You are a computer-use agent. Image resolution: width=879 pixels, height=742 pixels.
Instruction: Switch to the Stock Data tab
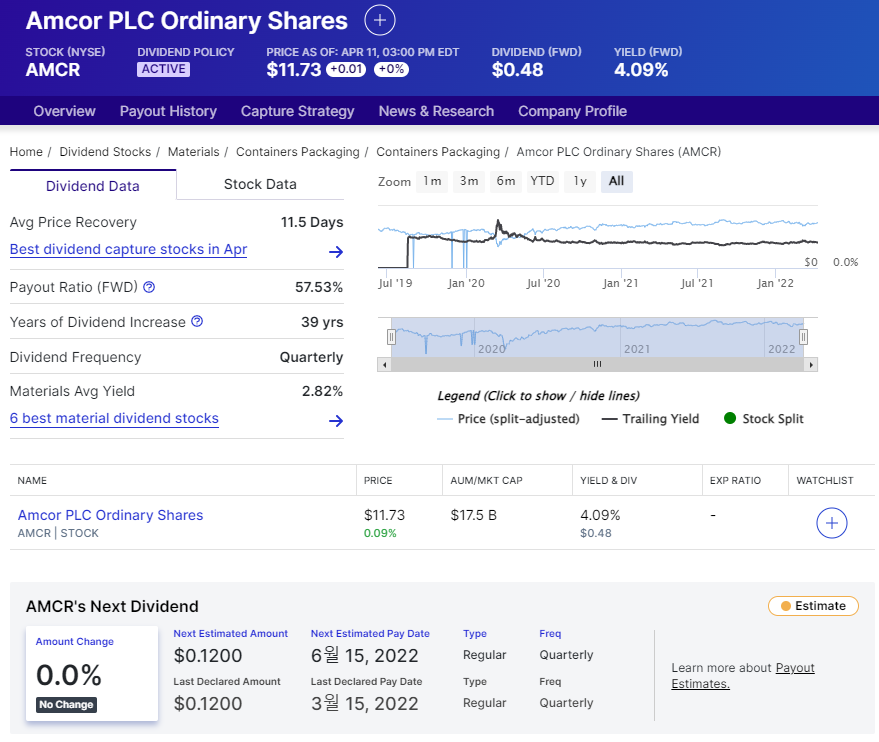point(260,184)
